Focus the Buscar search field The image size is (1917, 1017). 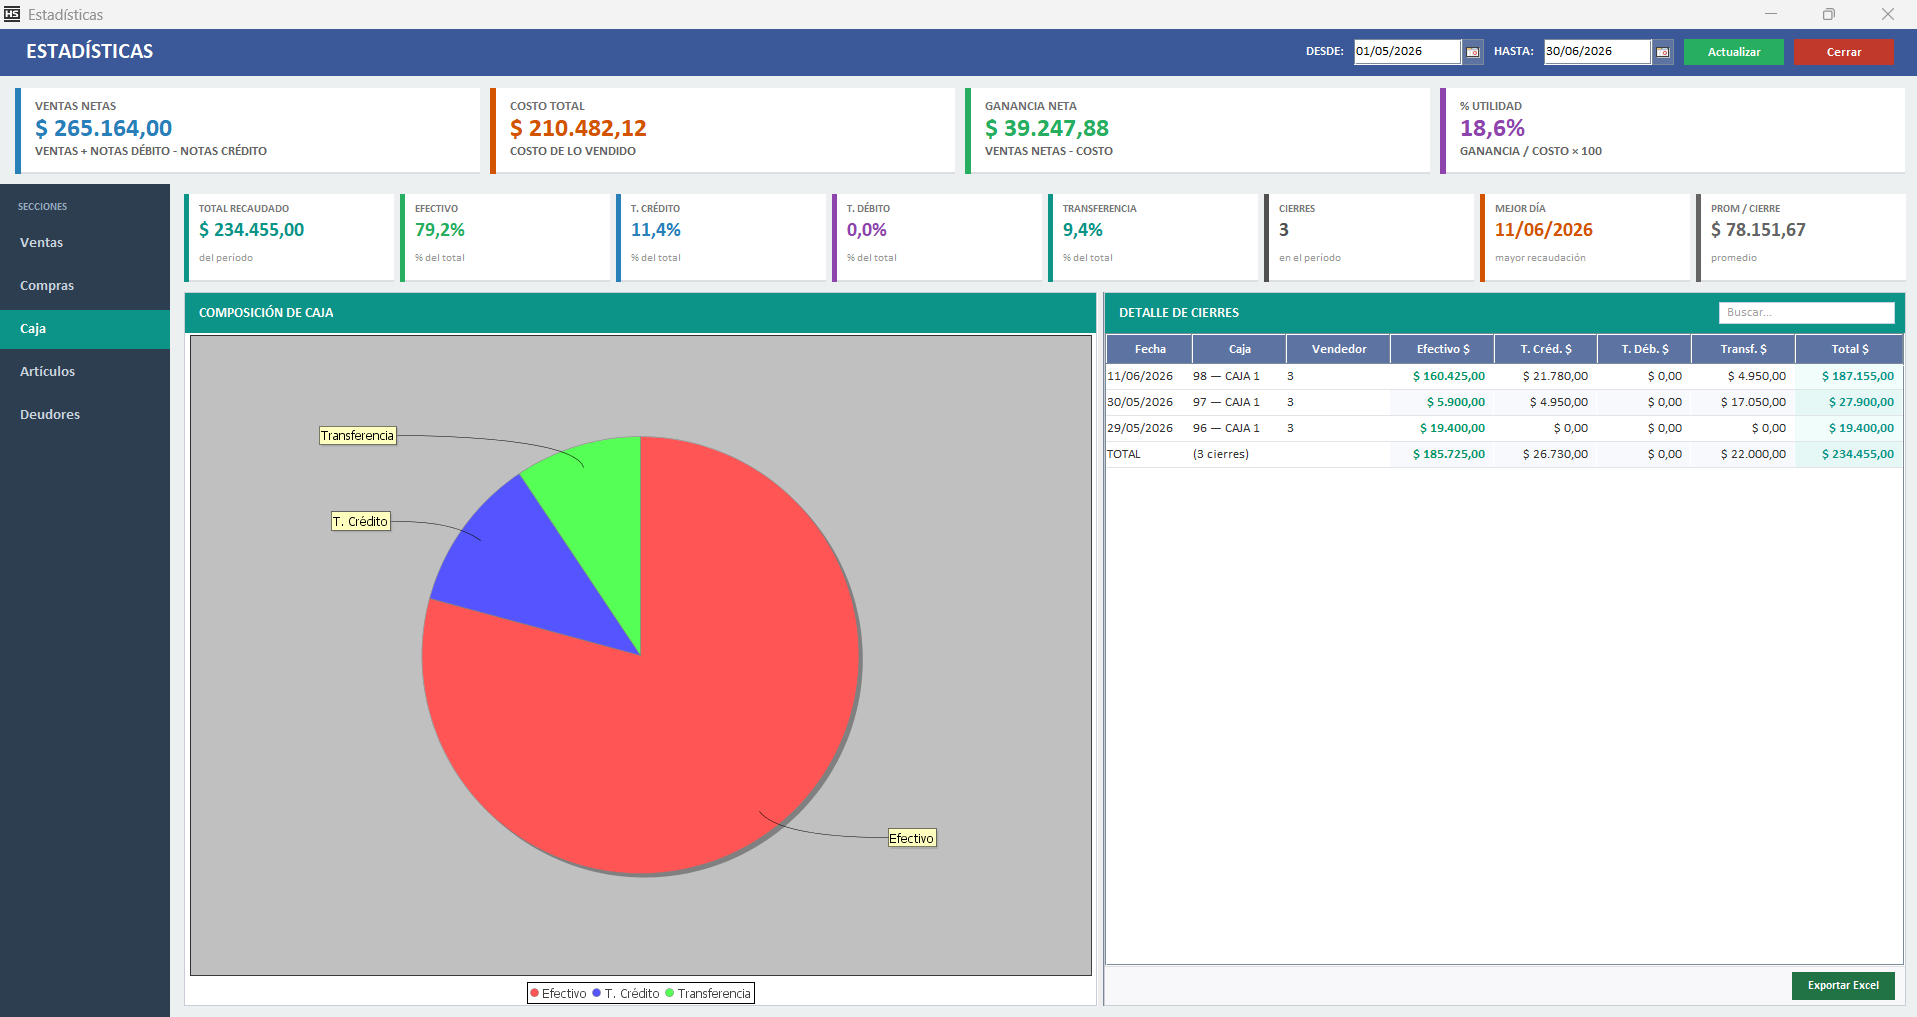tap(1806, 313)
